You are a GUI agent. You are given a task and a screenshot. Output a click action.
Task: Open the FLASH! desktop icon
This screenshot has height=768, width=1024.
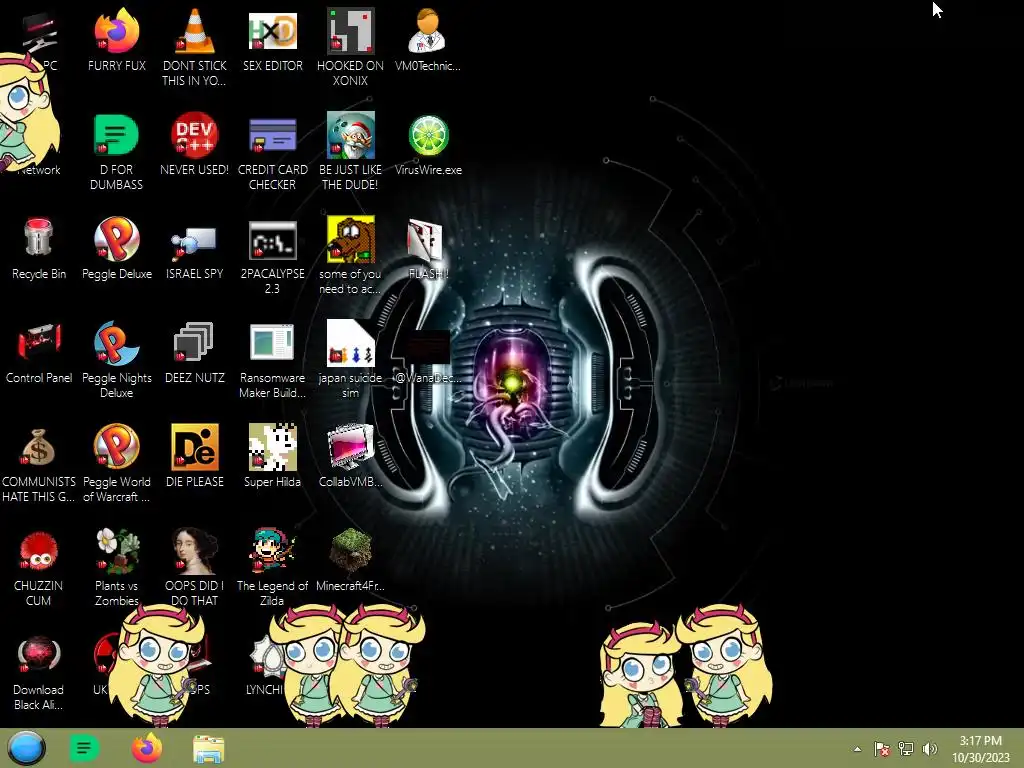(x=425, y=240)
